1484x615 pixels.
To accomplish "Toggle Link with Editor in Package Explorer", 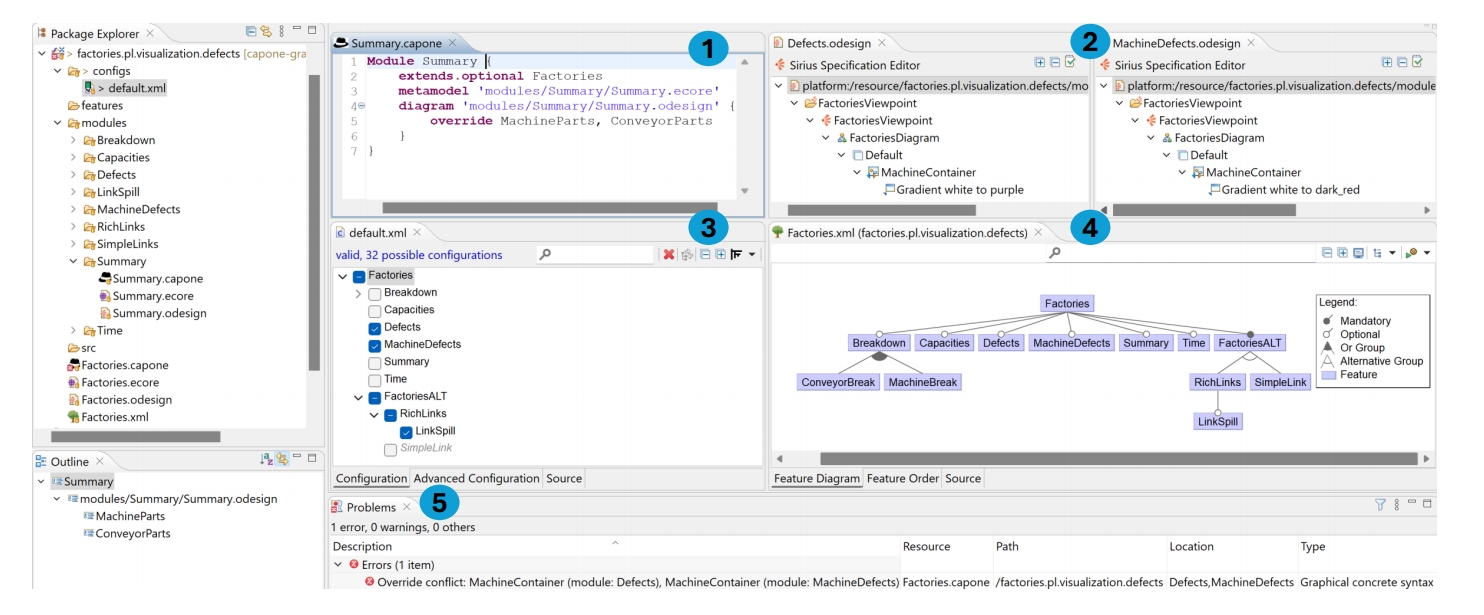I will 266,33.
